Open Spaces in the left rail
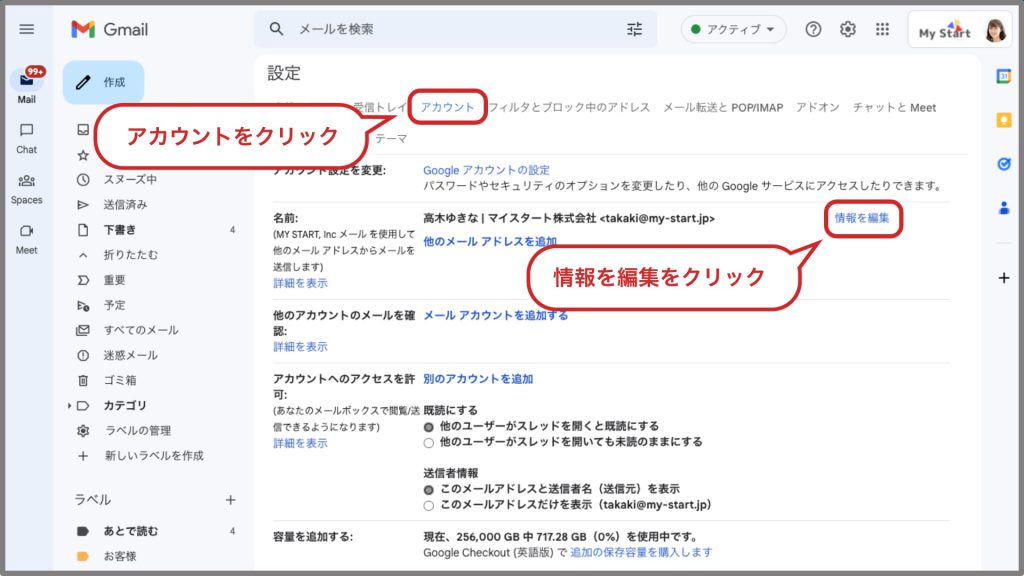The image size is (1024, 576). coord(27,187)
